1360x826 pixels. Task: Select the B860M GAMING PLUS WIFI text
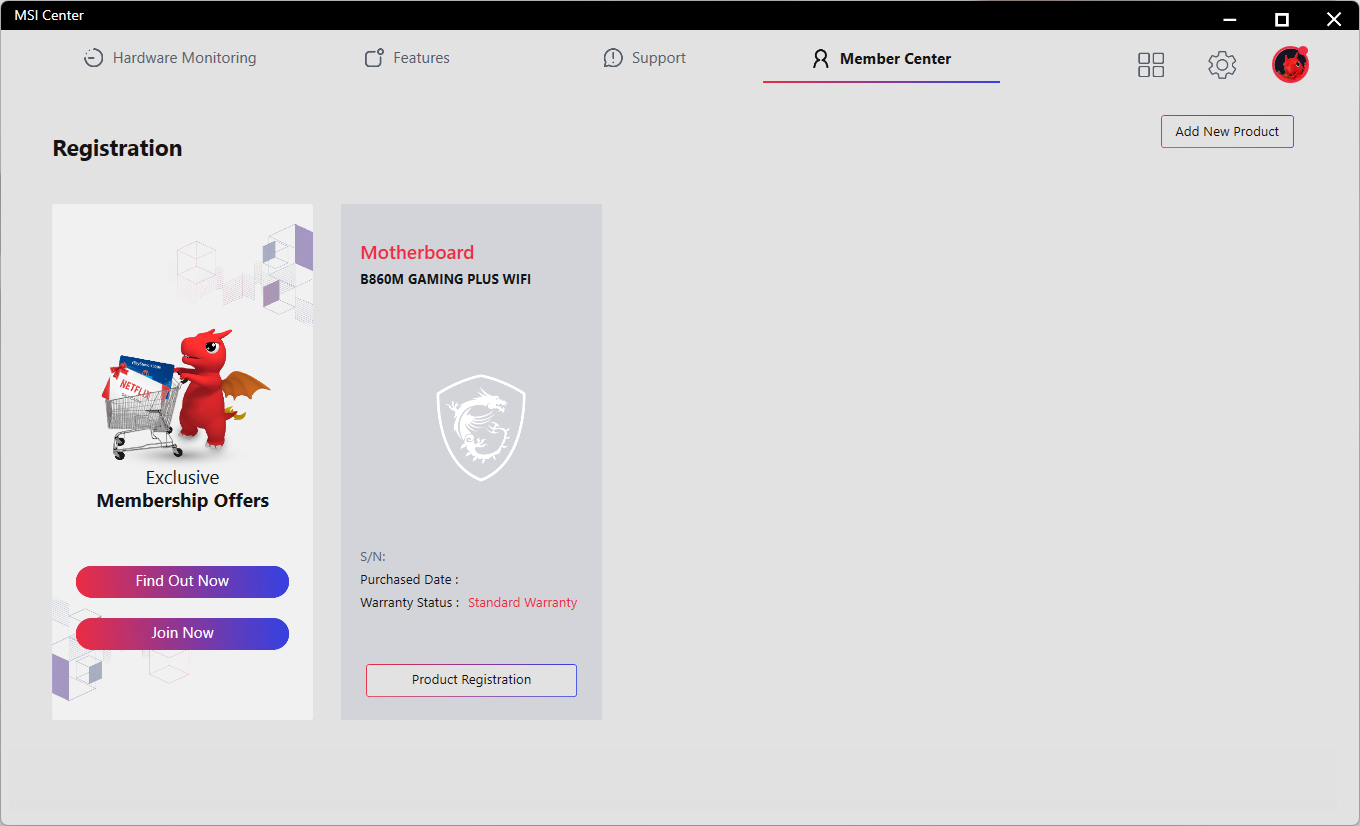click(445, 280)
